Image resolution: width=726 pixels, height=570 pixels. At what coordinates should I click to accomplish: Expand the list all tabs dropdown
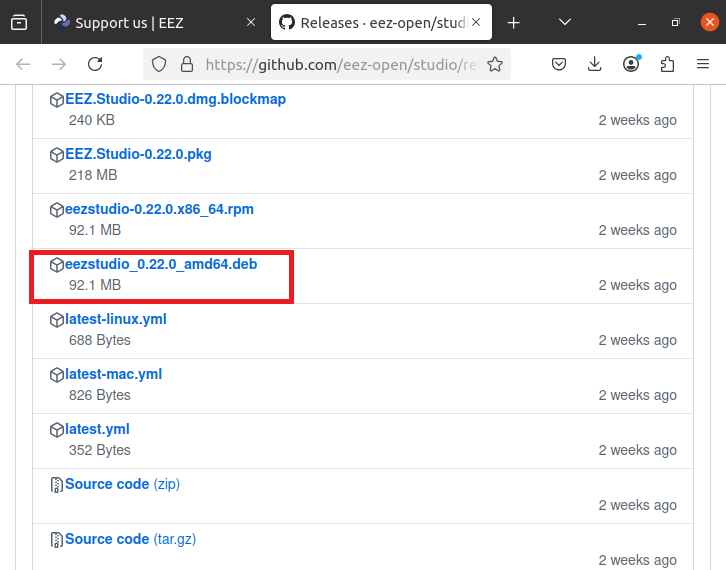pos(568,22)
